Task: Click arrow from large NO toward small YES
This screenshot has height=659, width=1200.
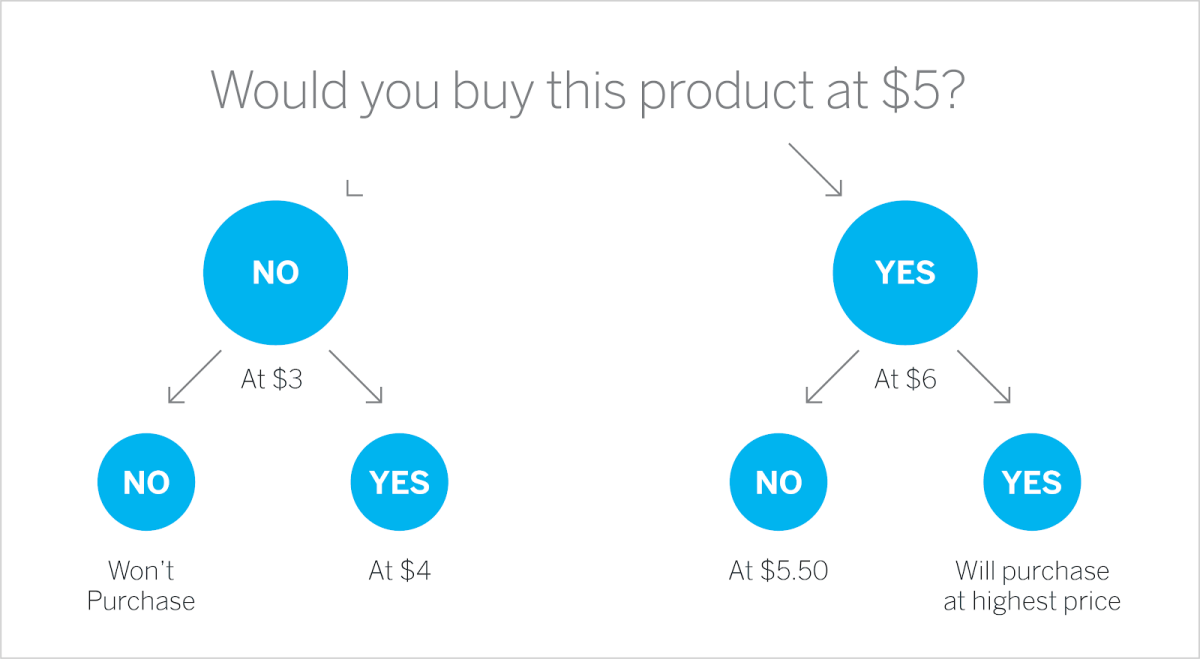Action: coord(356,376)
